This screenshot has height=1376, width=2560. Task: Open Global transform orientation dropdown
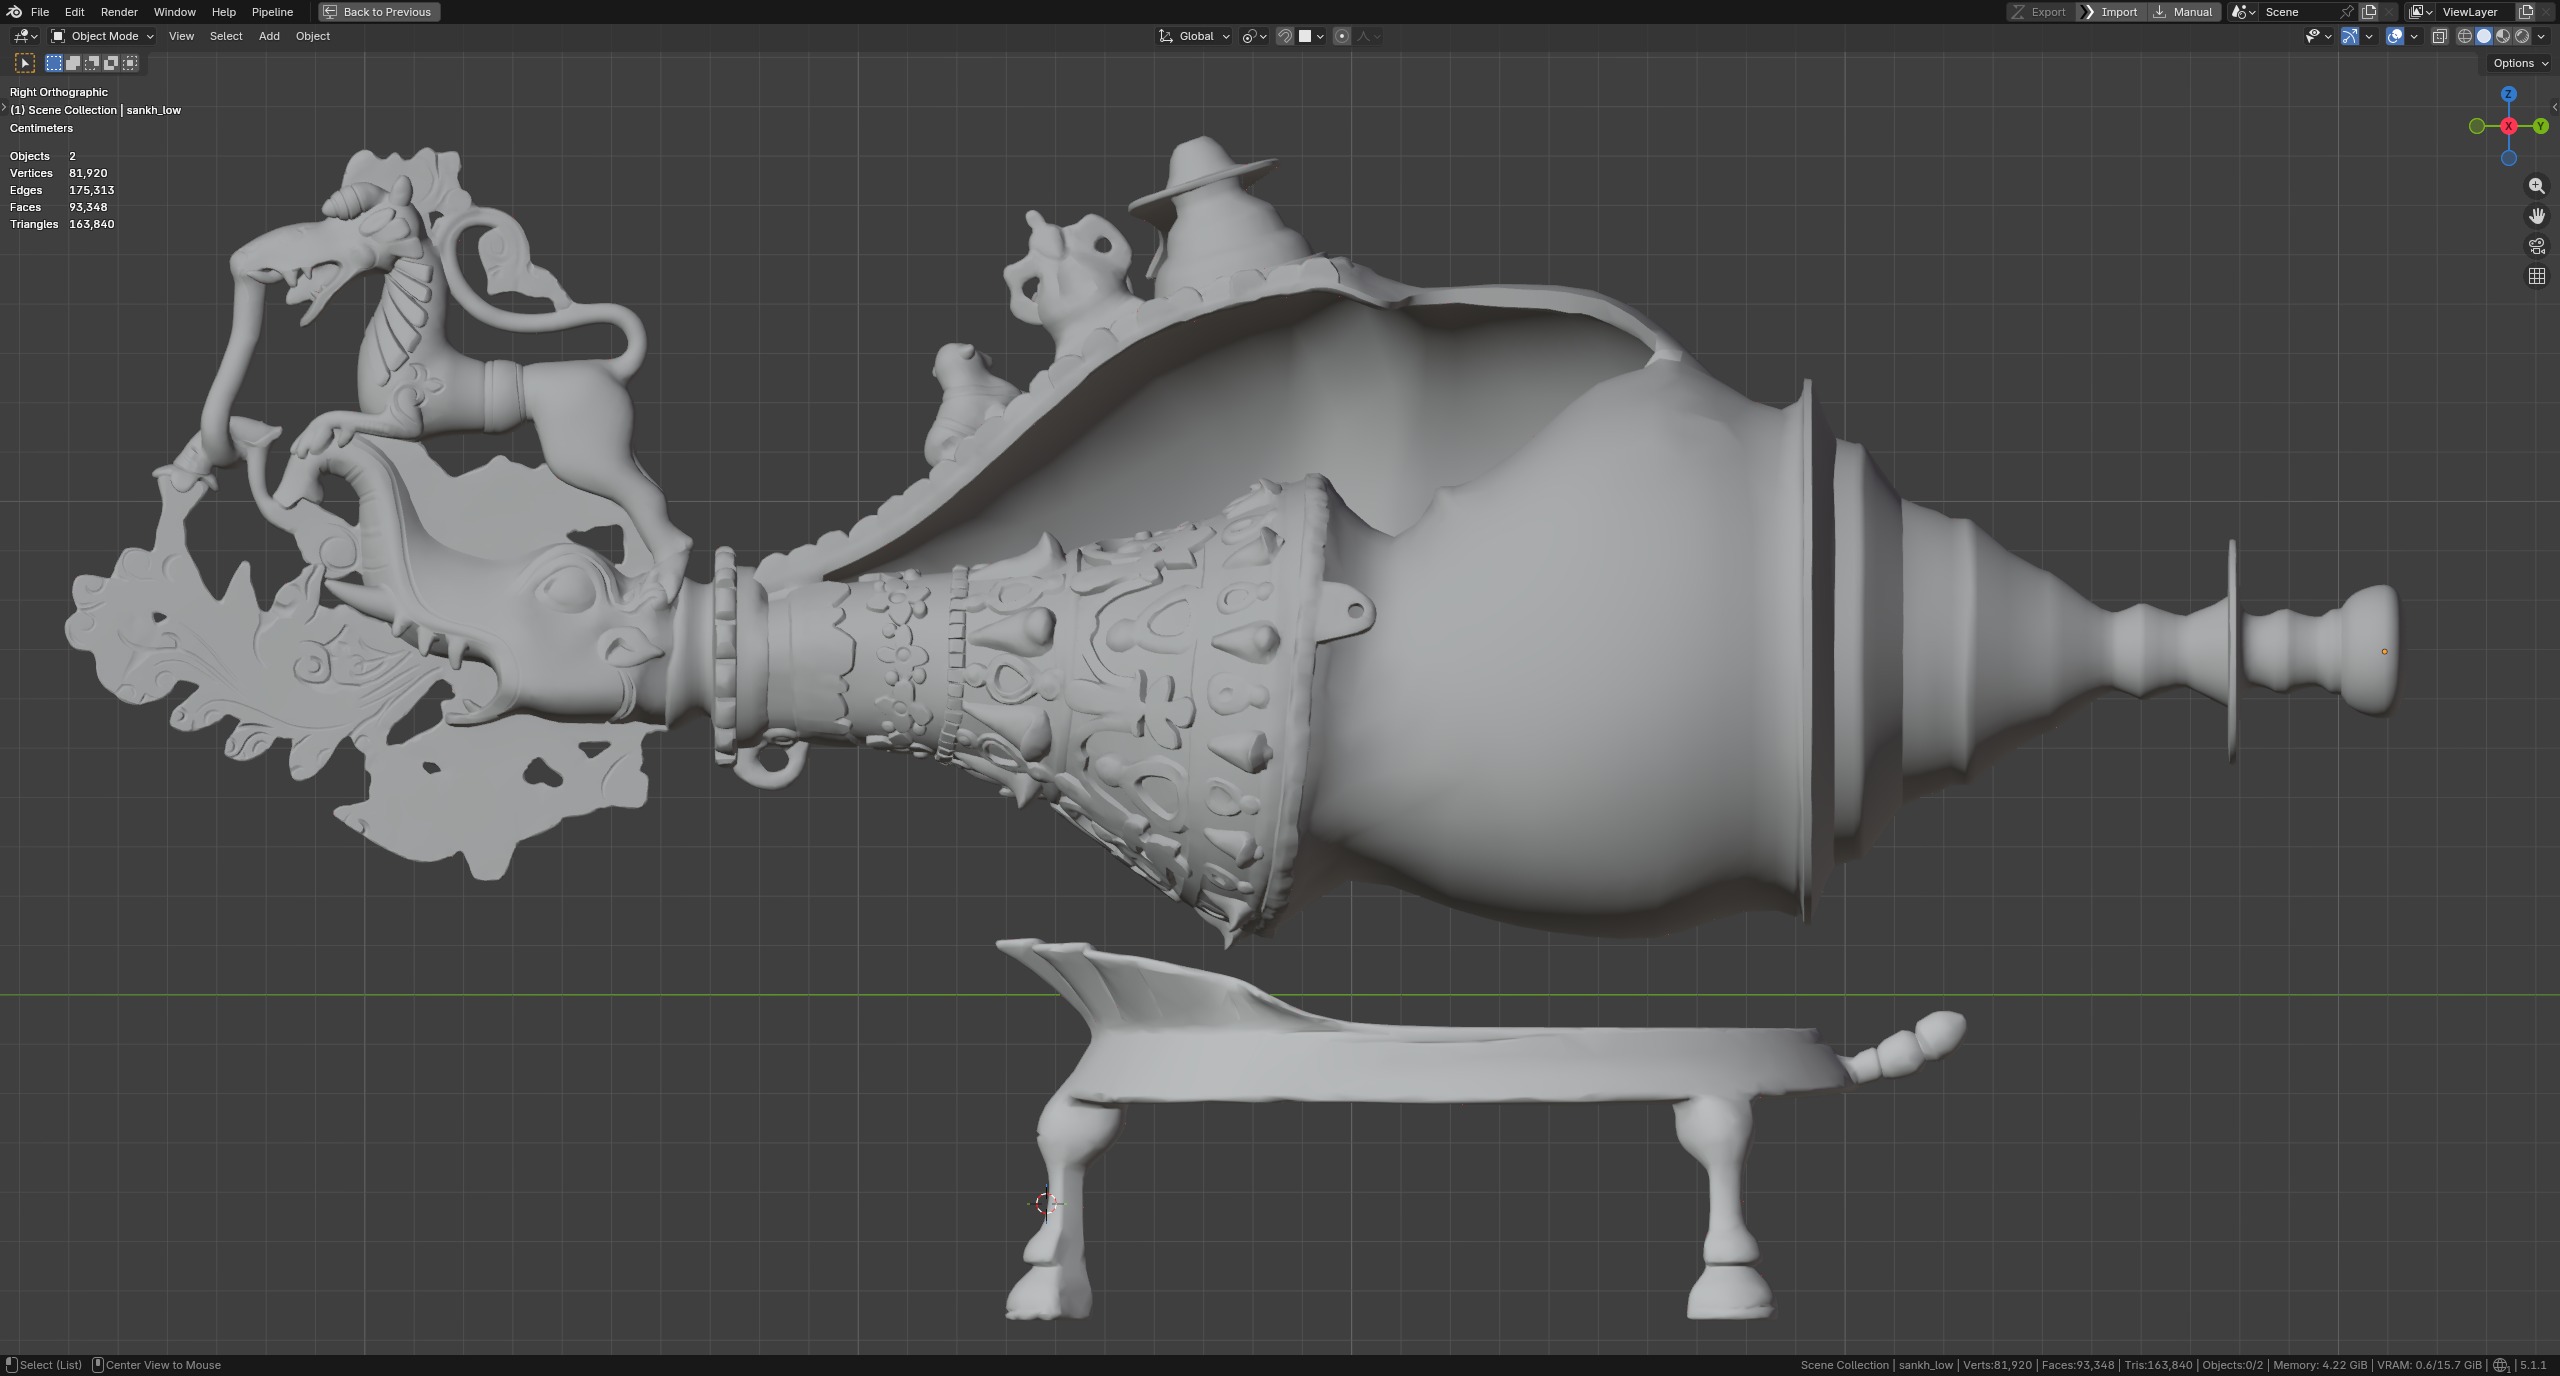[1194, 36]
